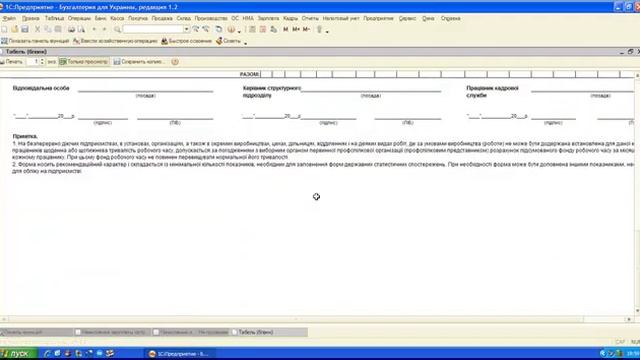Open the Отчеты menu
The width and height of the screenshot is (640, 360).
310,18
